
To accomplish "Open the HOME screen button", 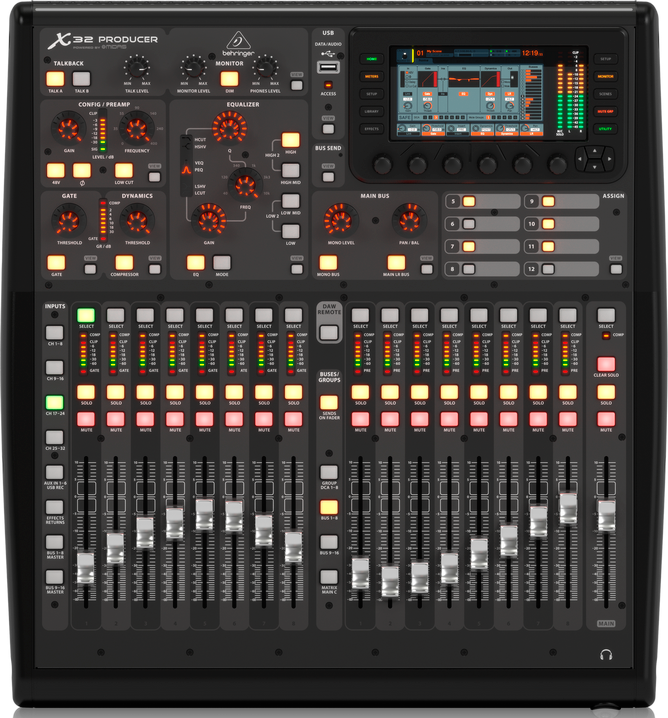I will [371, 59].
